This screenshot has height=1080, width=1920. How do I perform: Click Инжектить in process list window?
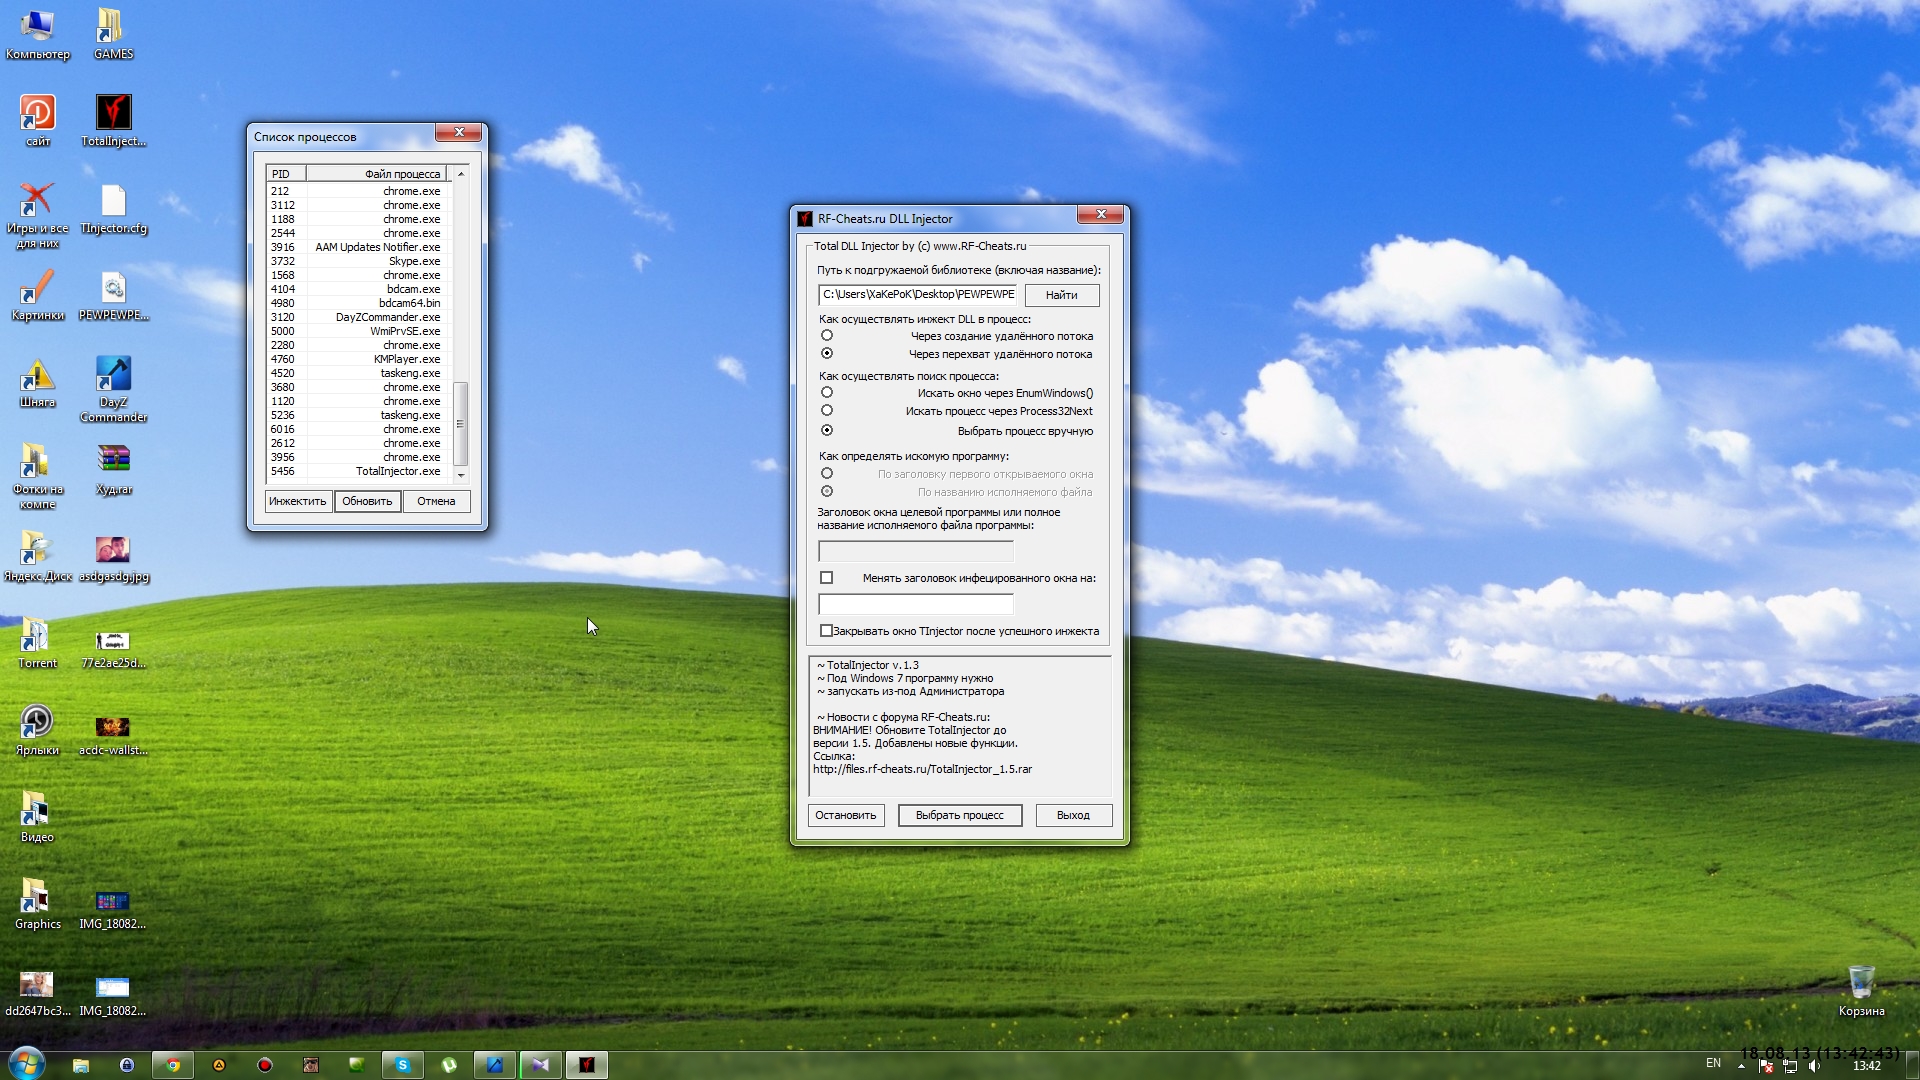click(298, 502)
